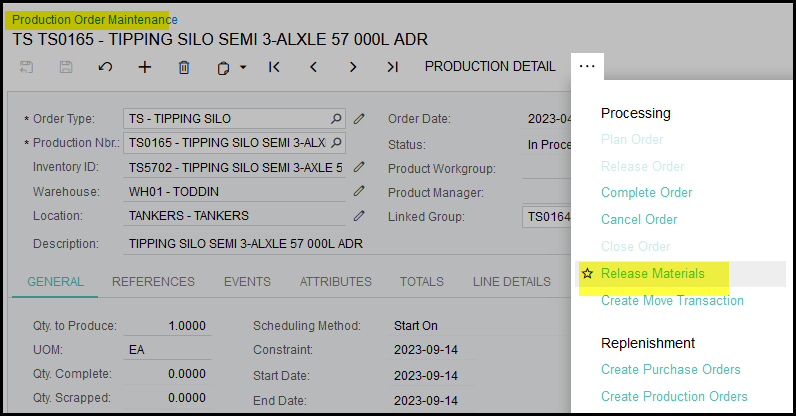Open Order Type lookup magnifier
The width and height of the screenshot is (796, 416).
pyautogui.click(x=337, y=119)
